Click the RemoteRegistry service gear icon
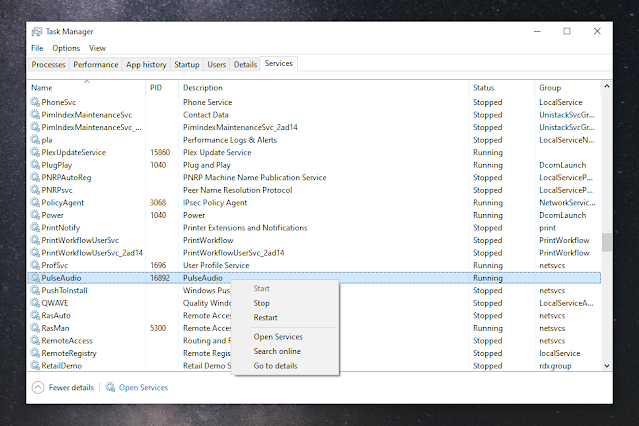639x426 pixels. pos(35,353)
